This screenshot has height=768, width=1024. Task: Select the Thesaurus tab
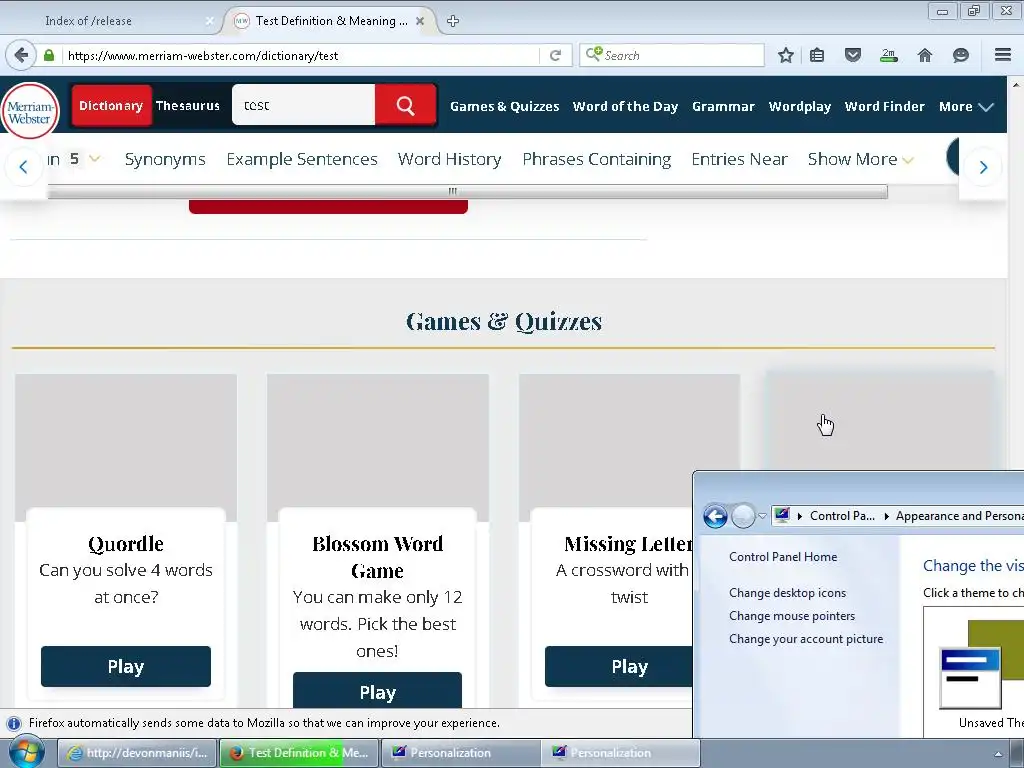[188, 105]
